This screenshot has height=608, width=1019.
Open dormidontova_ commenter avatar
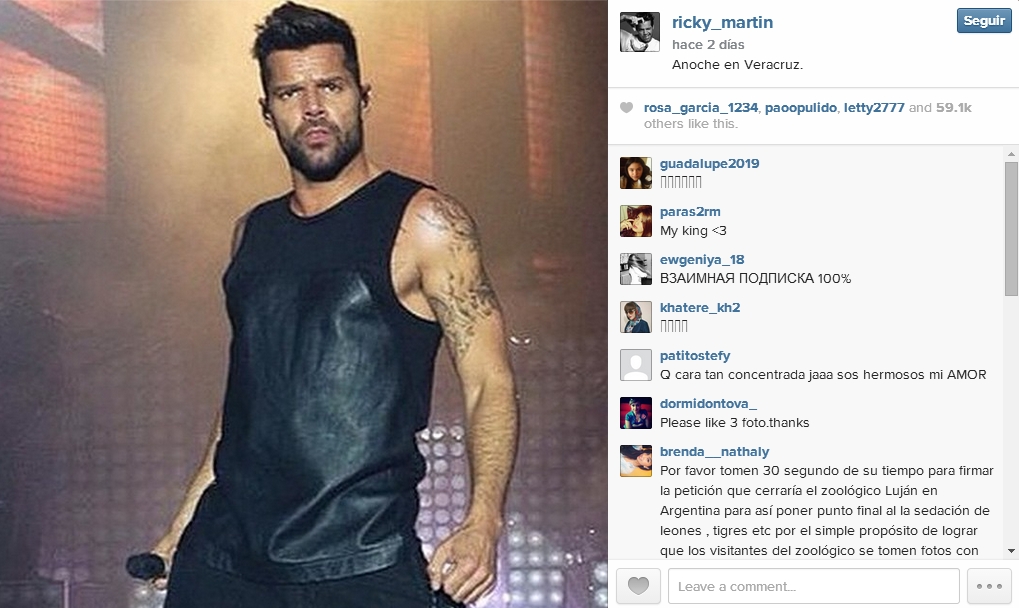point(636,413)
